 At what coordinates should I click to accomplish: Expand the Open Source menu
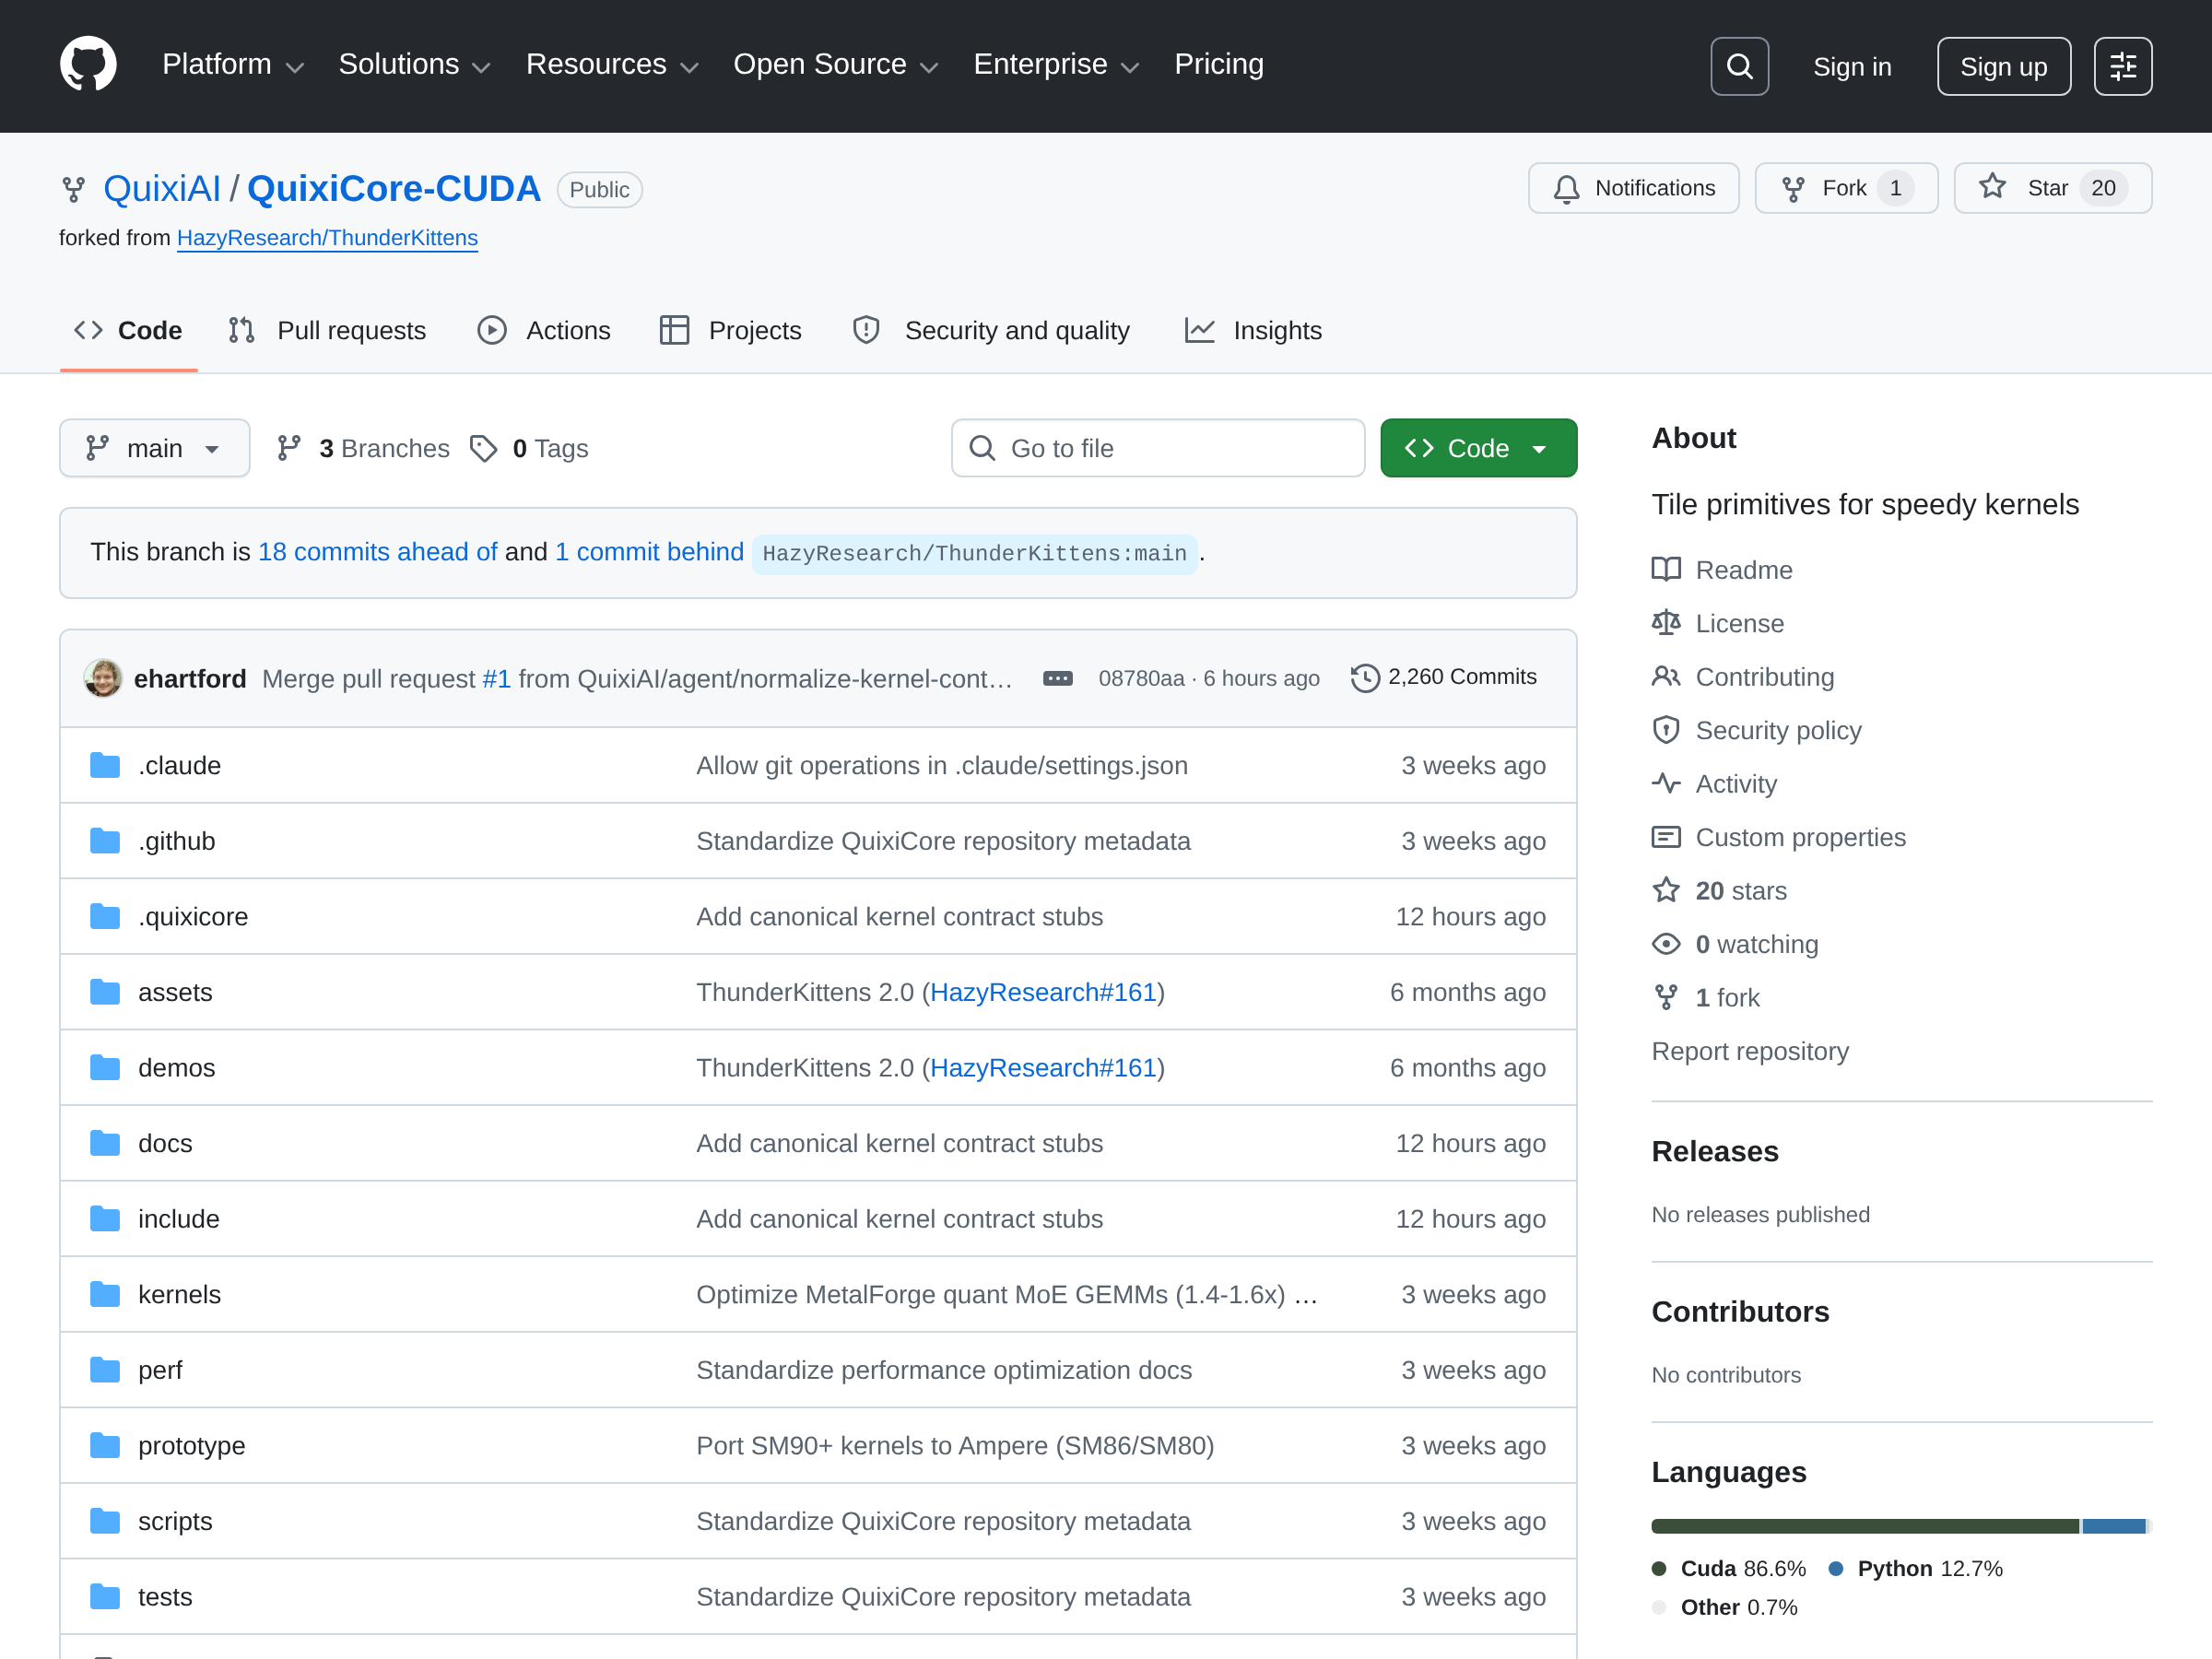pos(835,65)
